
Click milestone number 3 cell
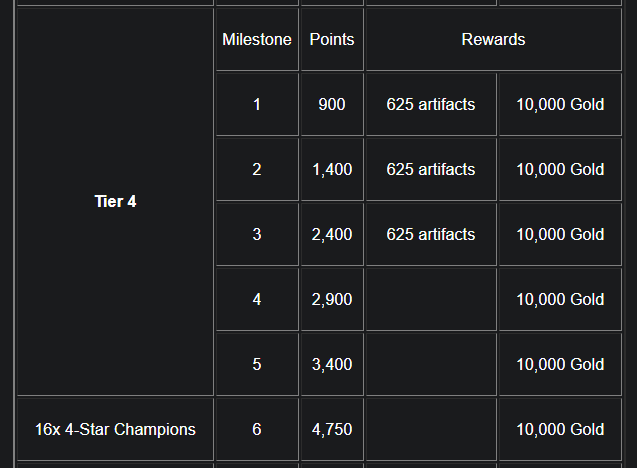tap(257, 234)
